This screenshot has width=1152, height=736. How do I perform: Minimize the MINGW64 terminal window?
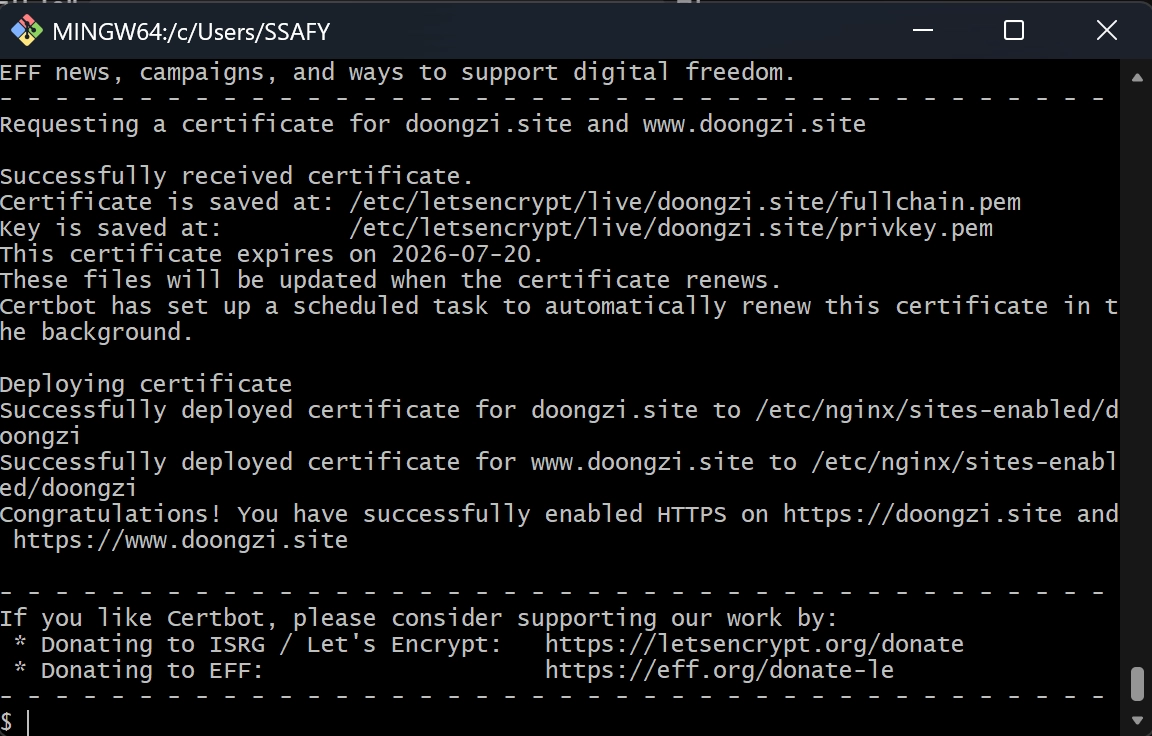coord(921,30)
